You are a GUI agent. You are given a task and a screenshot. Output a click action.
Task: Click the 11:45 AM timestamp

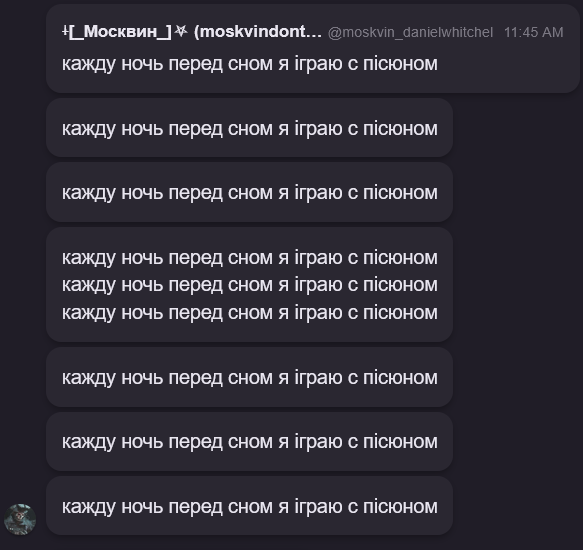pos(534,32)
